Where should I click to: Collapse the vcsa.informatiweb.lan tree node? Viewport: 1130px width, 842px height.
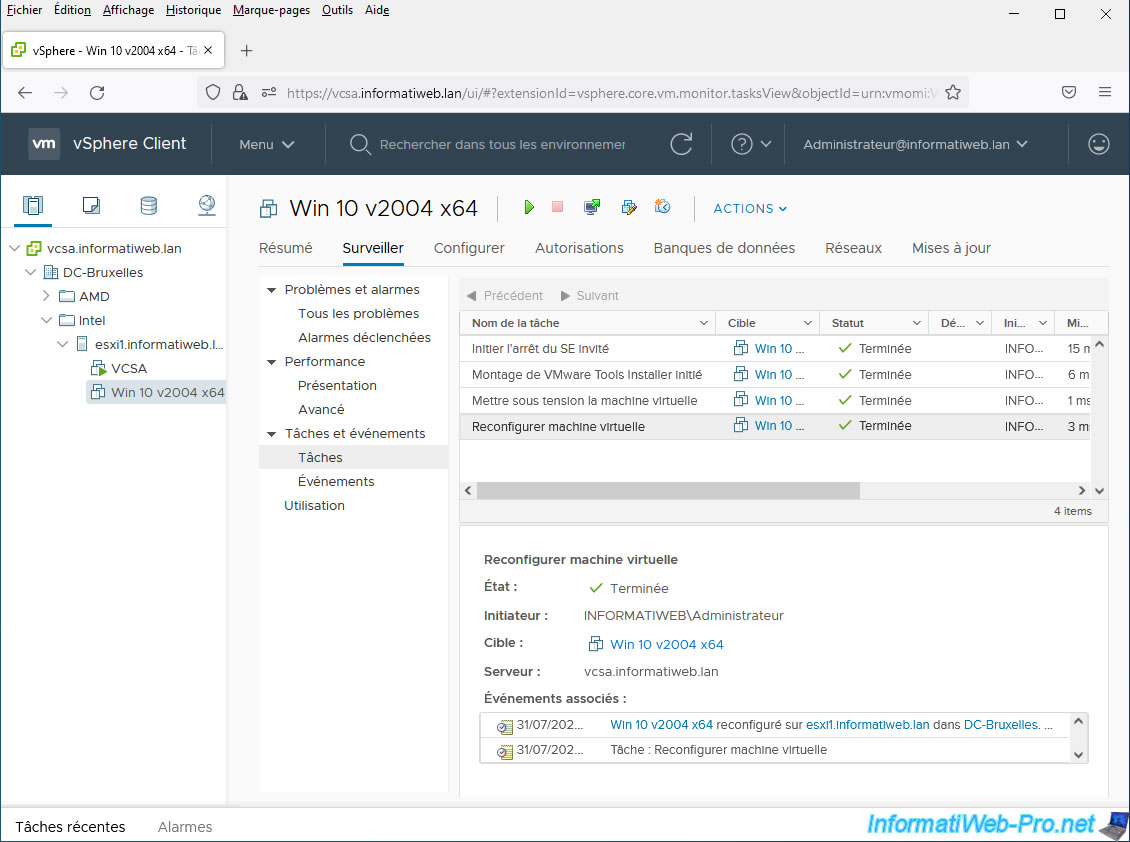pyautogui.click(x=14, y=248)
